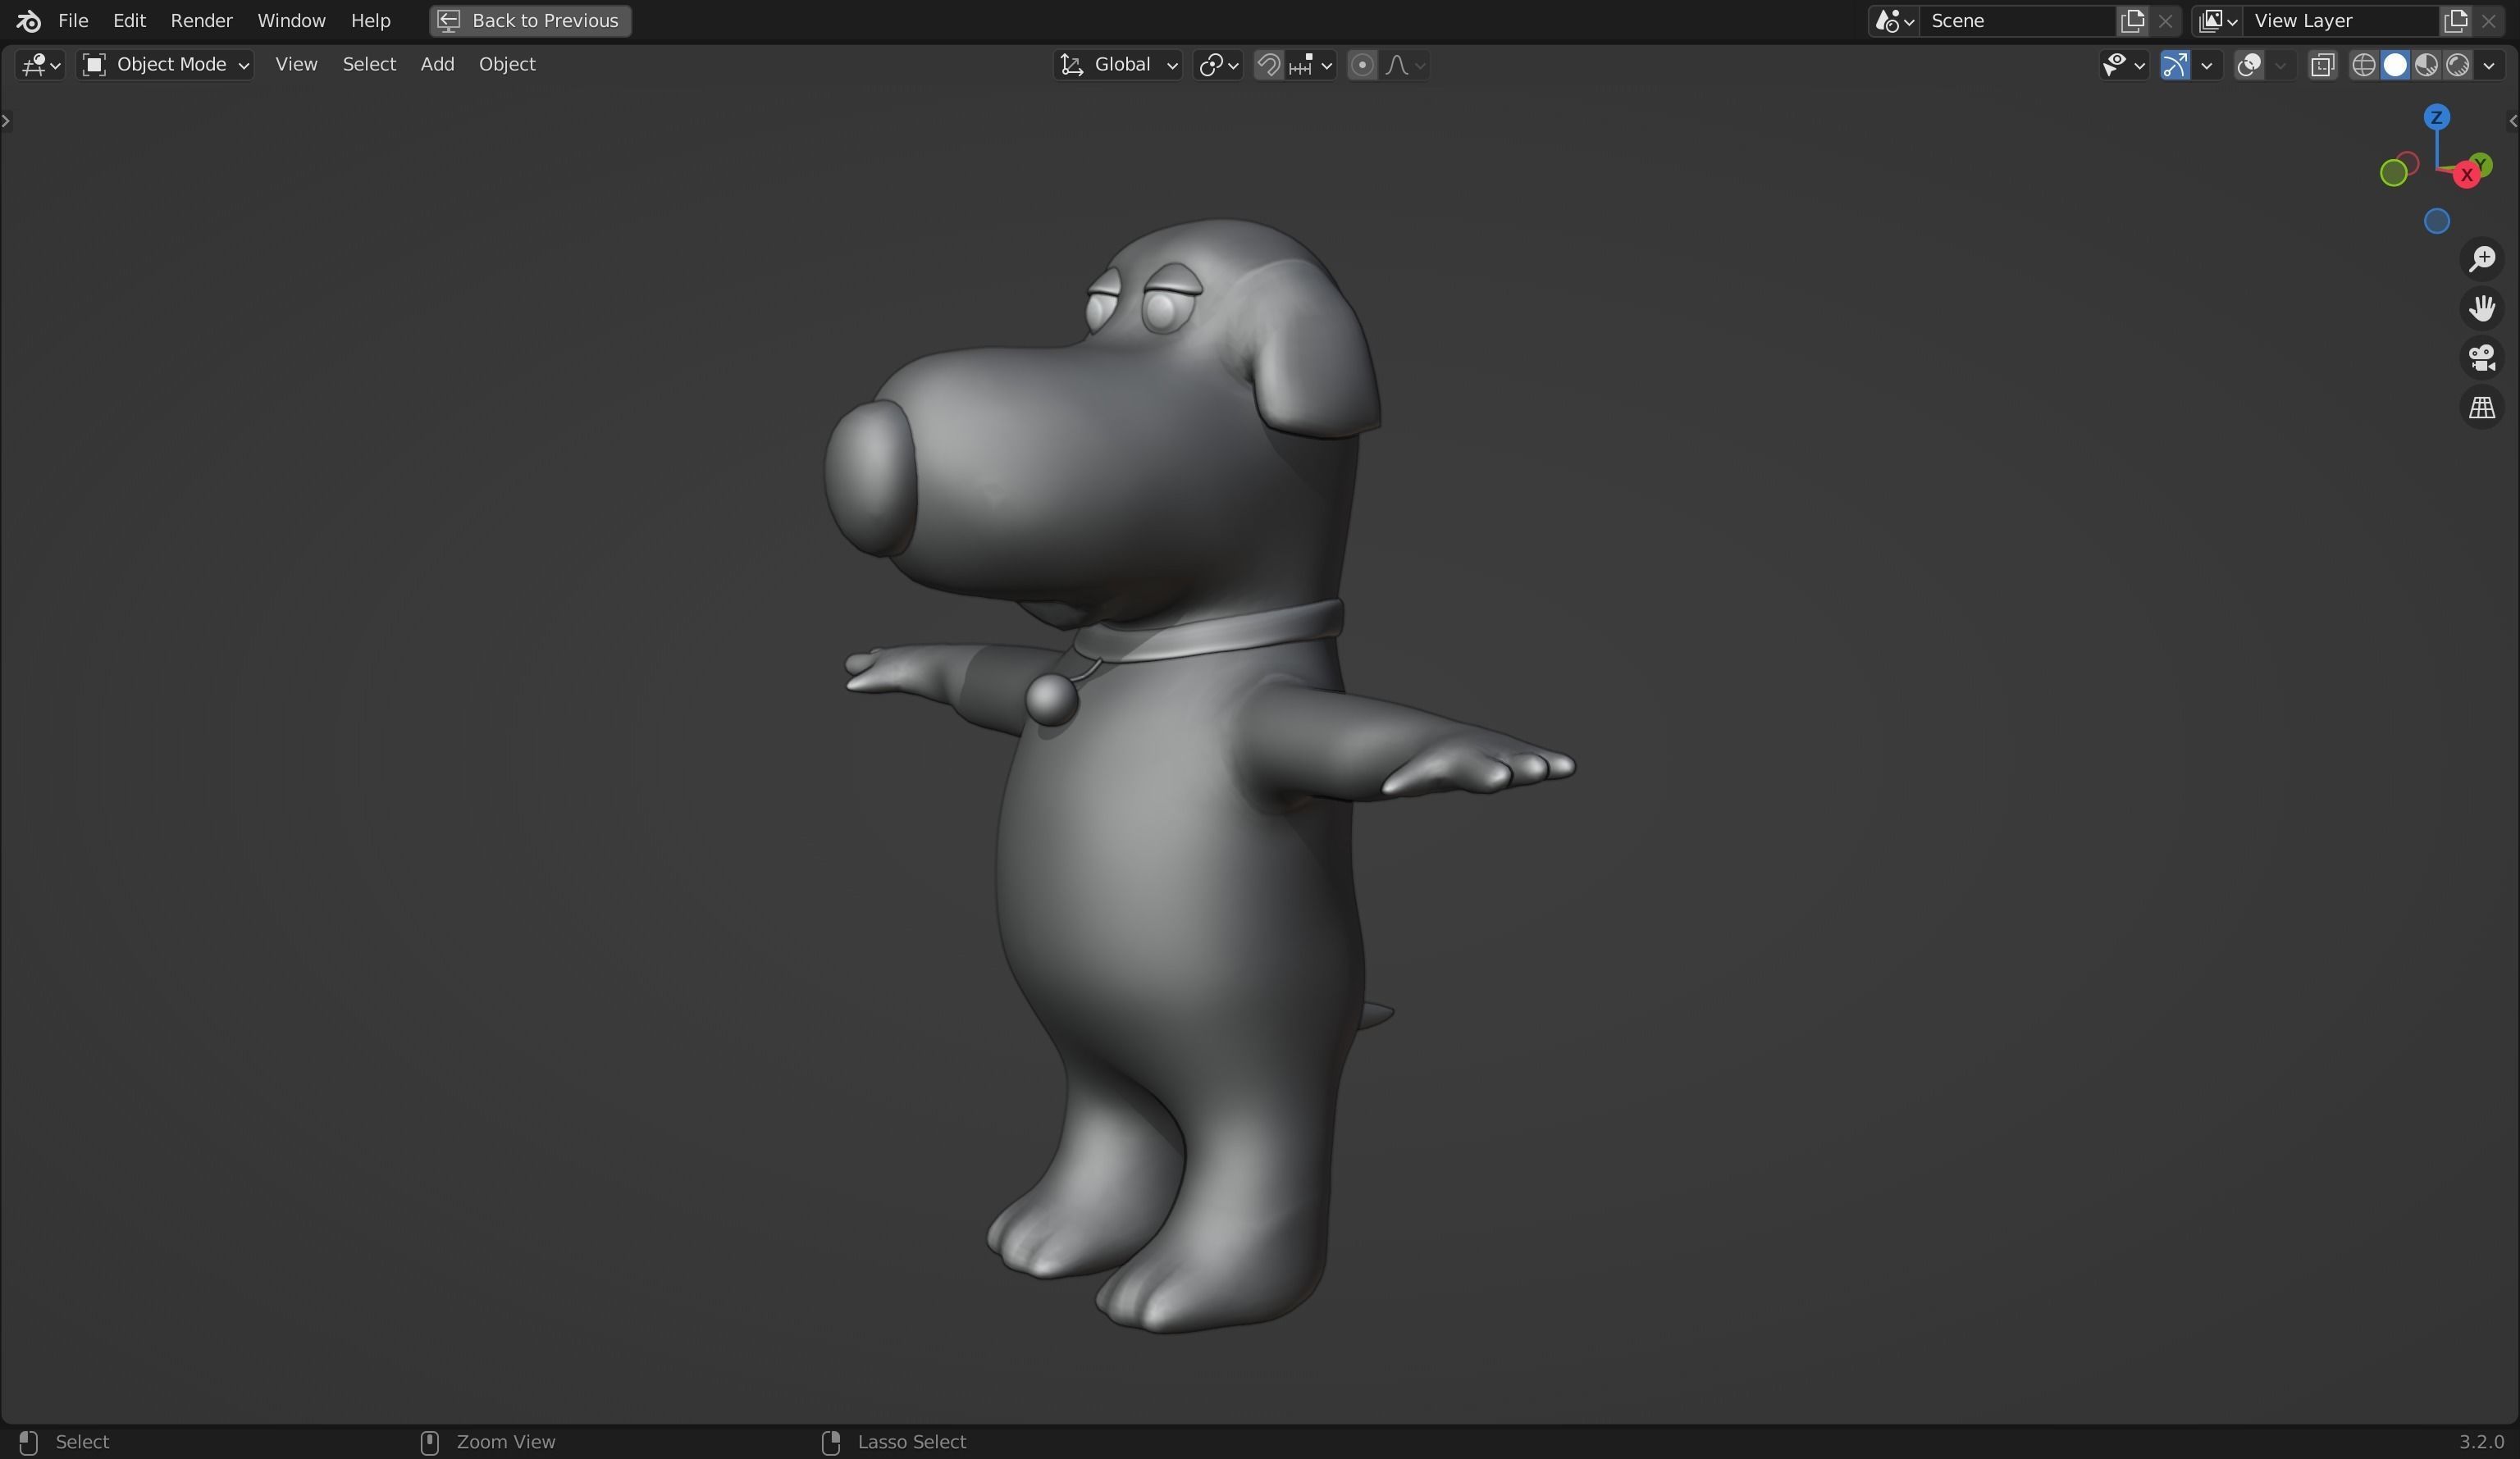Click the Scene name field
This screenshot has width=2520, height=1459.
tap(2016, 20)
